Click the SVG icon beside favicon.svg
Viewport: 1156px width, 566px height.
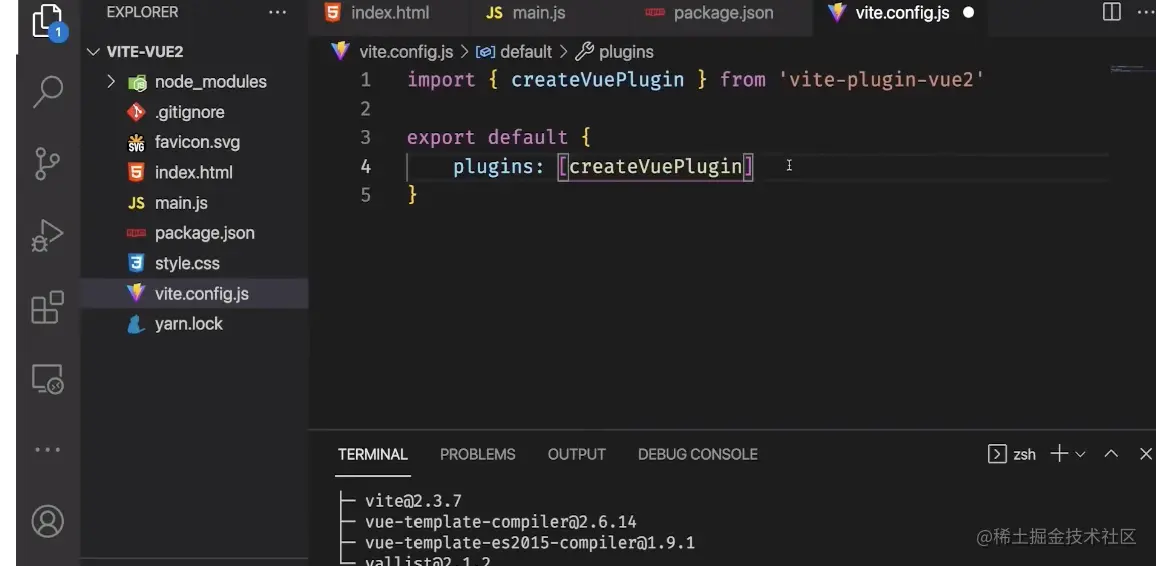point(136,142)
